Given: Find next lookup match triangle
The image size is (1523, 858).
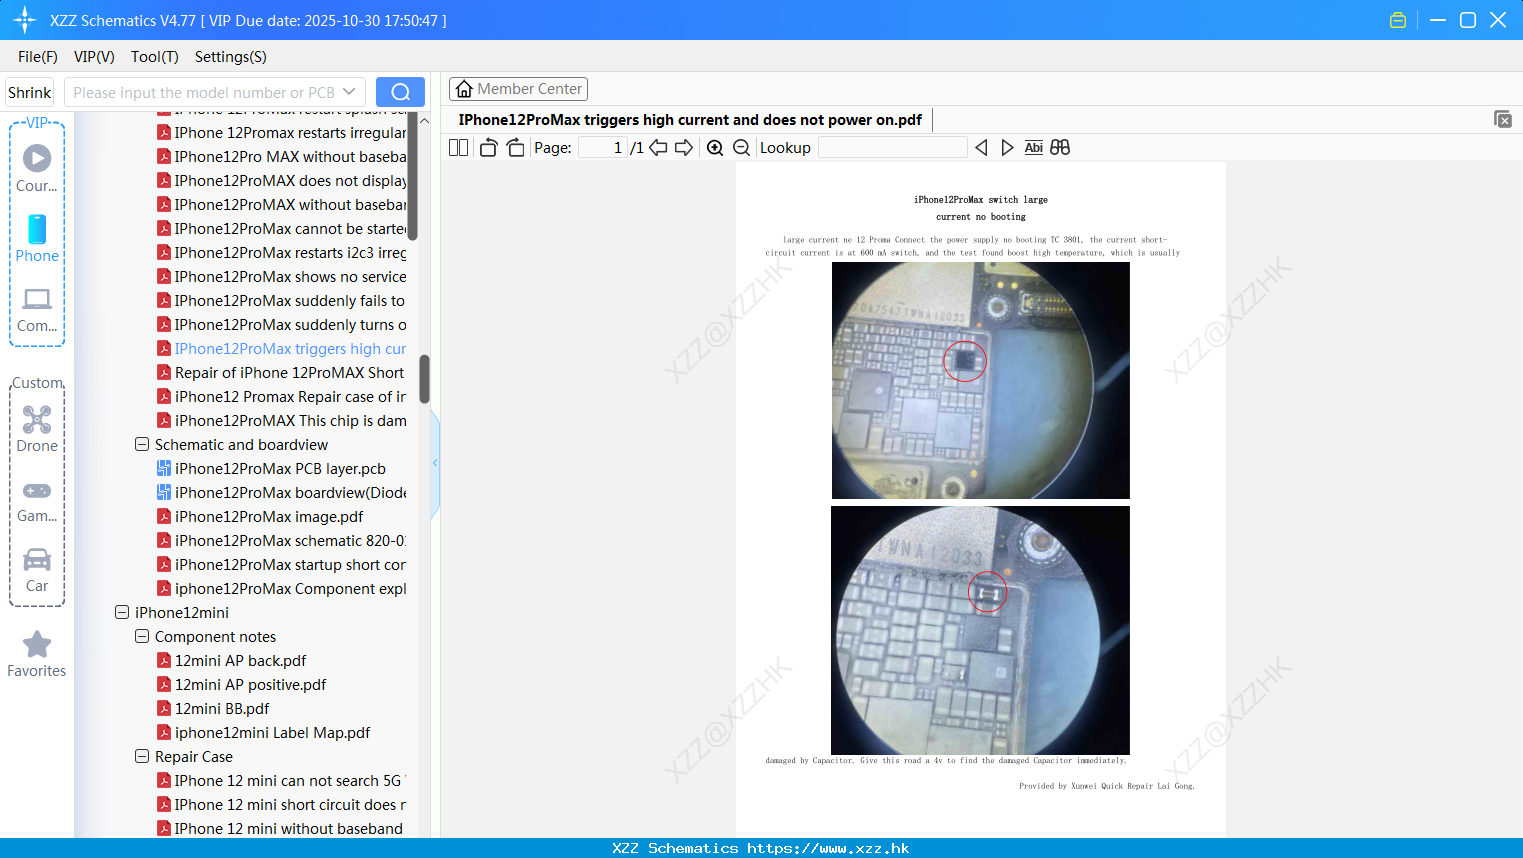Looking at the screenshot, I should (x=1007, y=147).
